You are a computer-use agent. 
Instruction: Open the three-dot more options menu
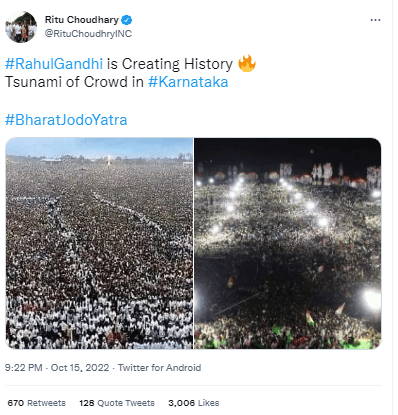375,20
